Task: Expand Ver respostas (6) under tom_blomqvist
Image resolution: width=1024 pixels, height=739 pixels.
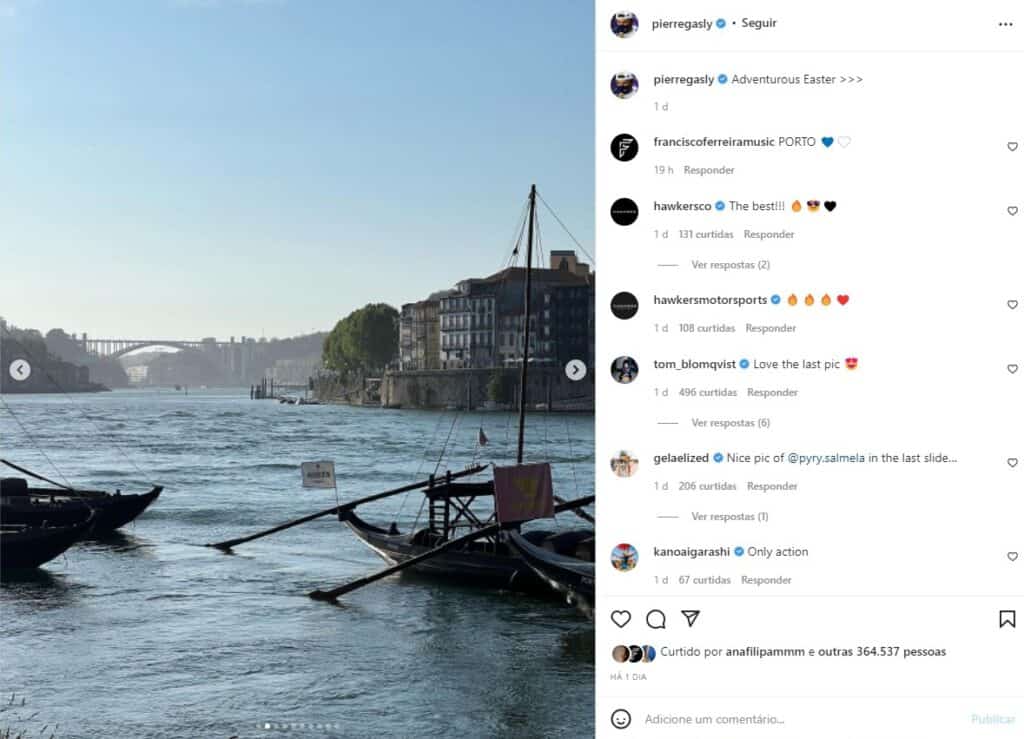Action: point(730,422)
